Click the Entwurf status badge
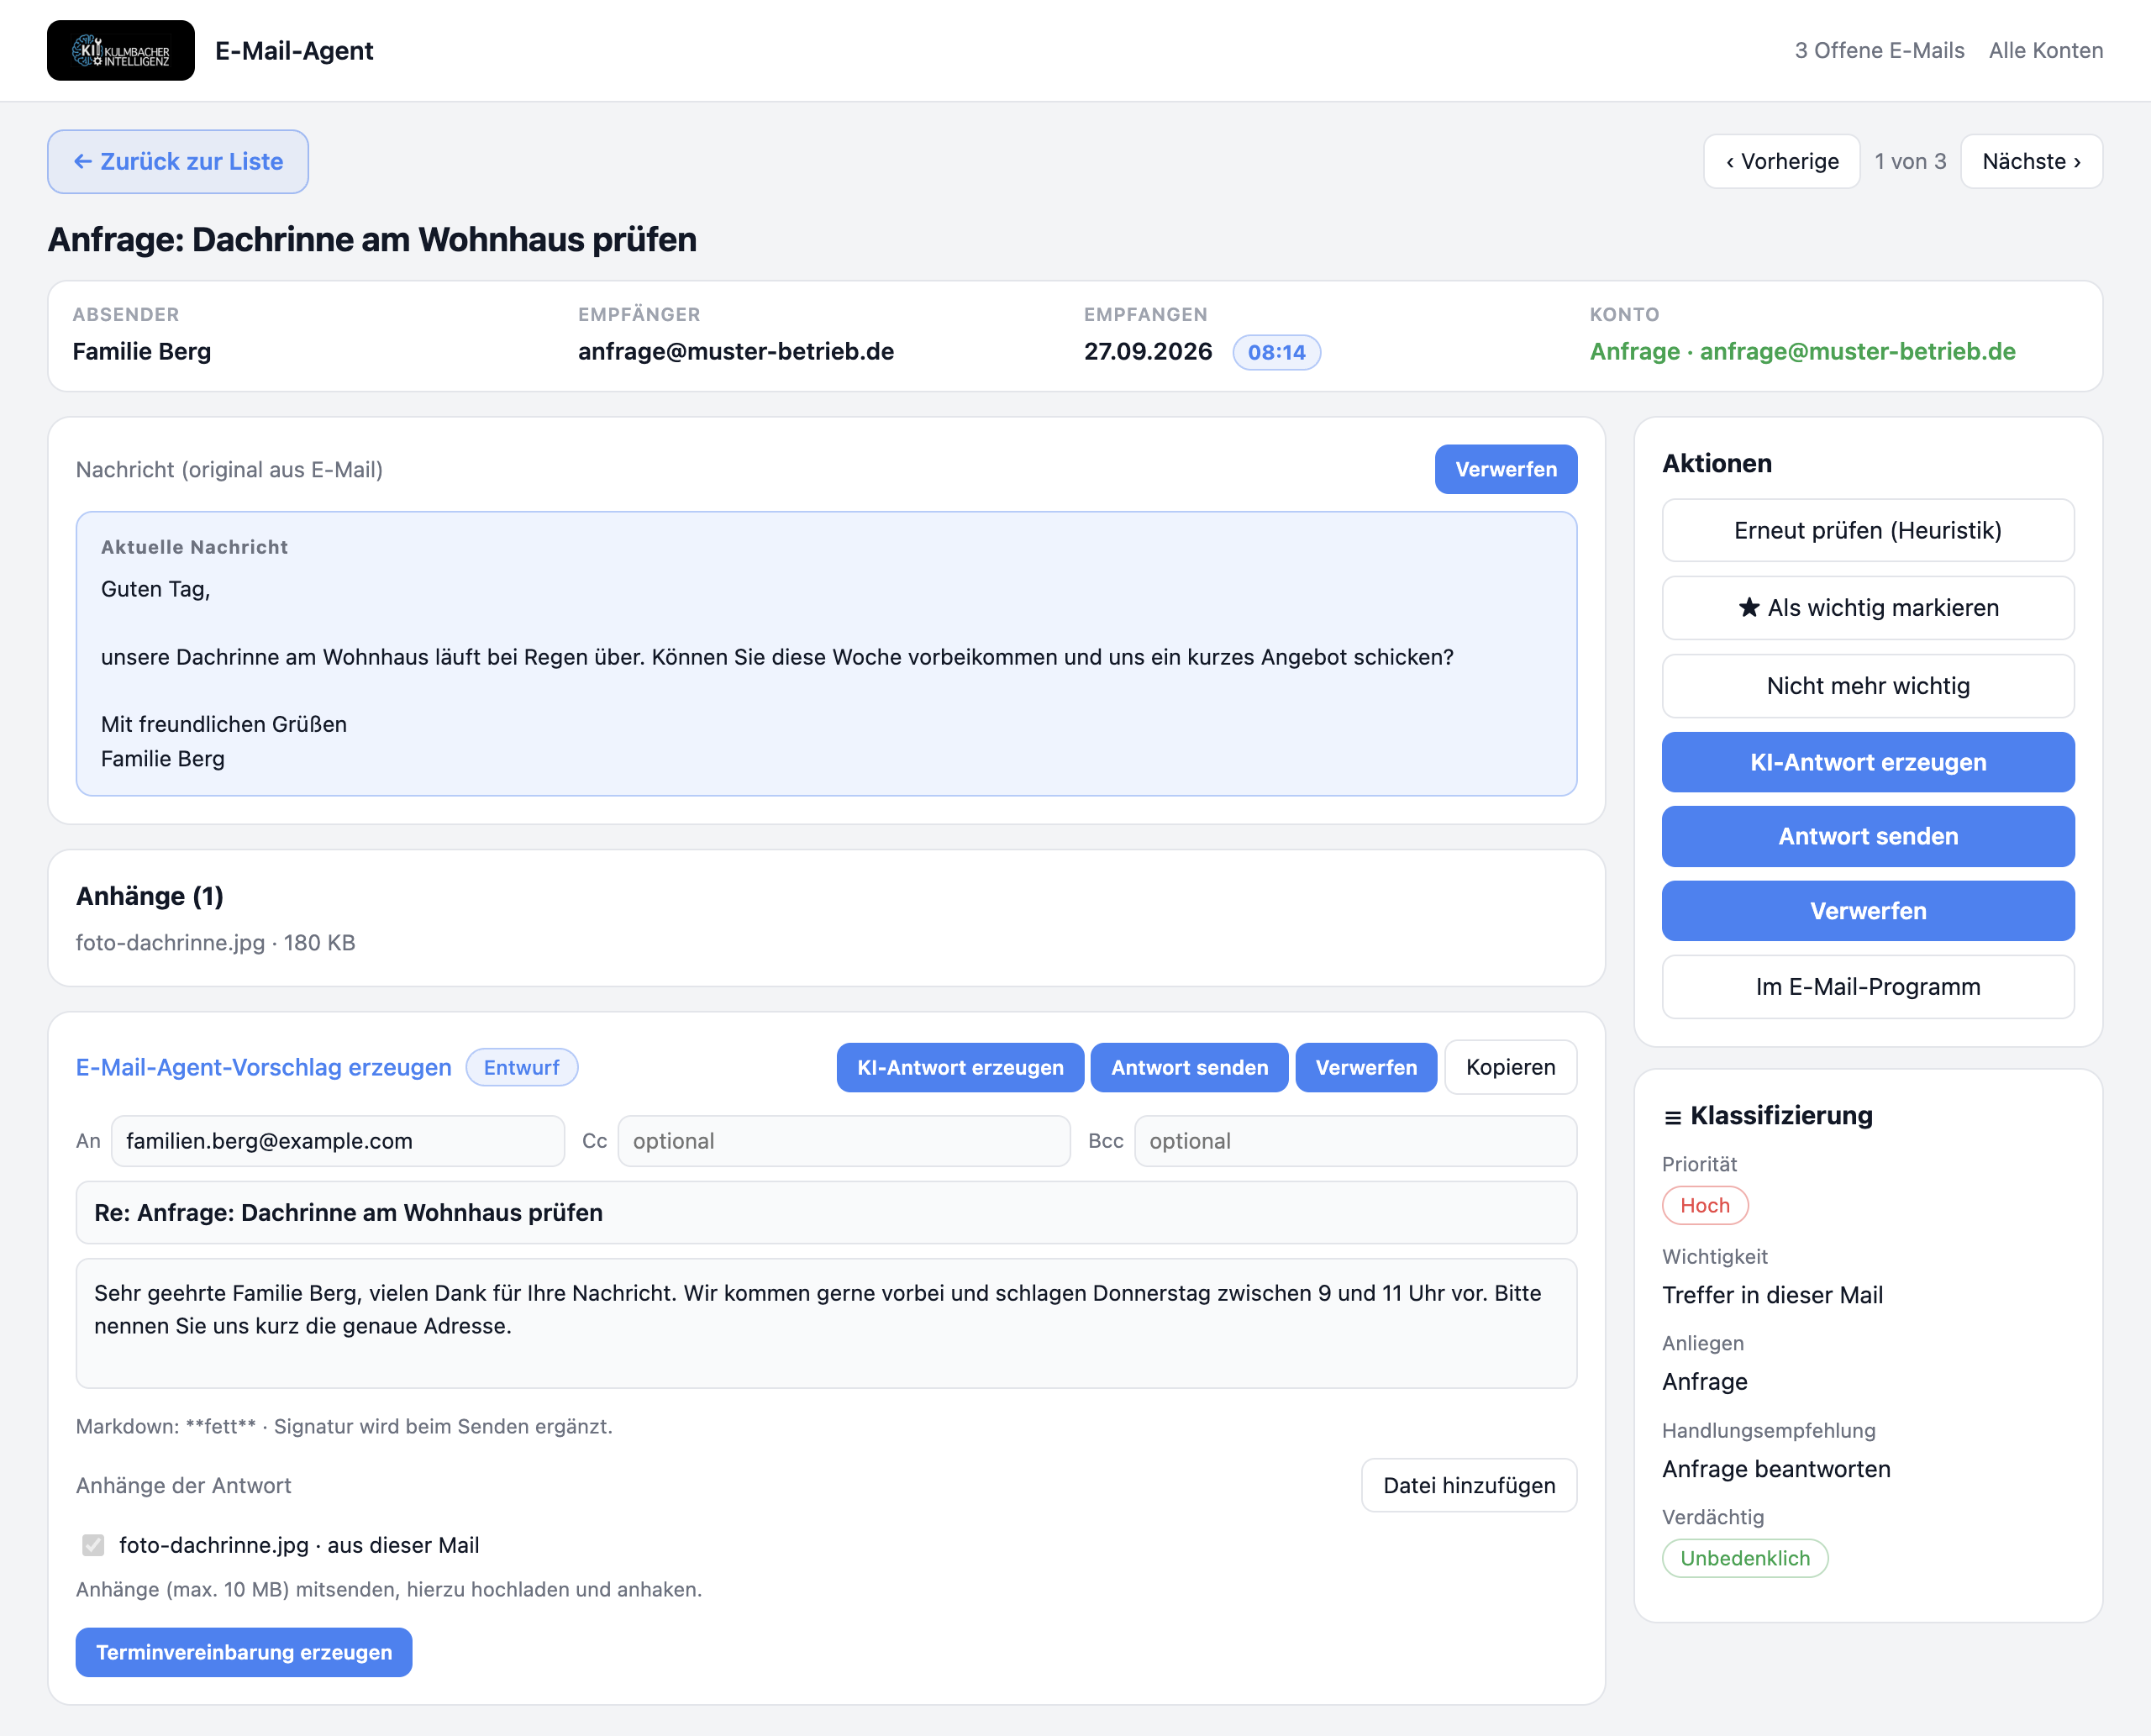 pyautogui.click(x=521, y=1067)
